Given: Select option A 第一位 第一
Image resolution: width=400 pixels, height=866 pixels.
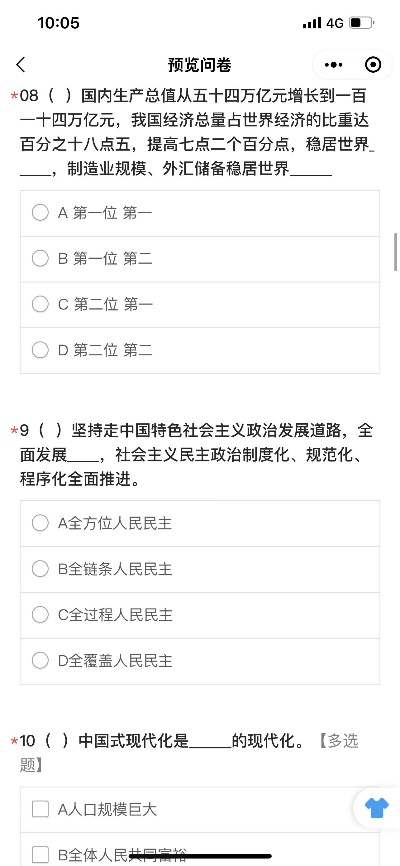Looking at the screenshot, I should (200, 213).
